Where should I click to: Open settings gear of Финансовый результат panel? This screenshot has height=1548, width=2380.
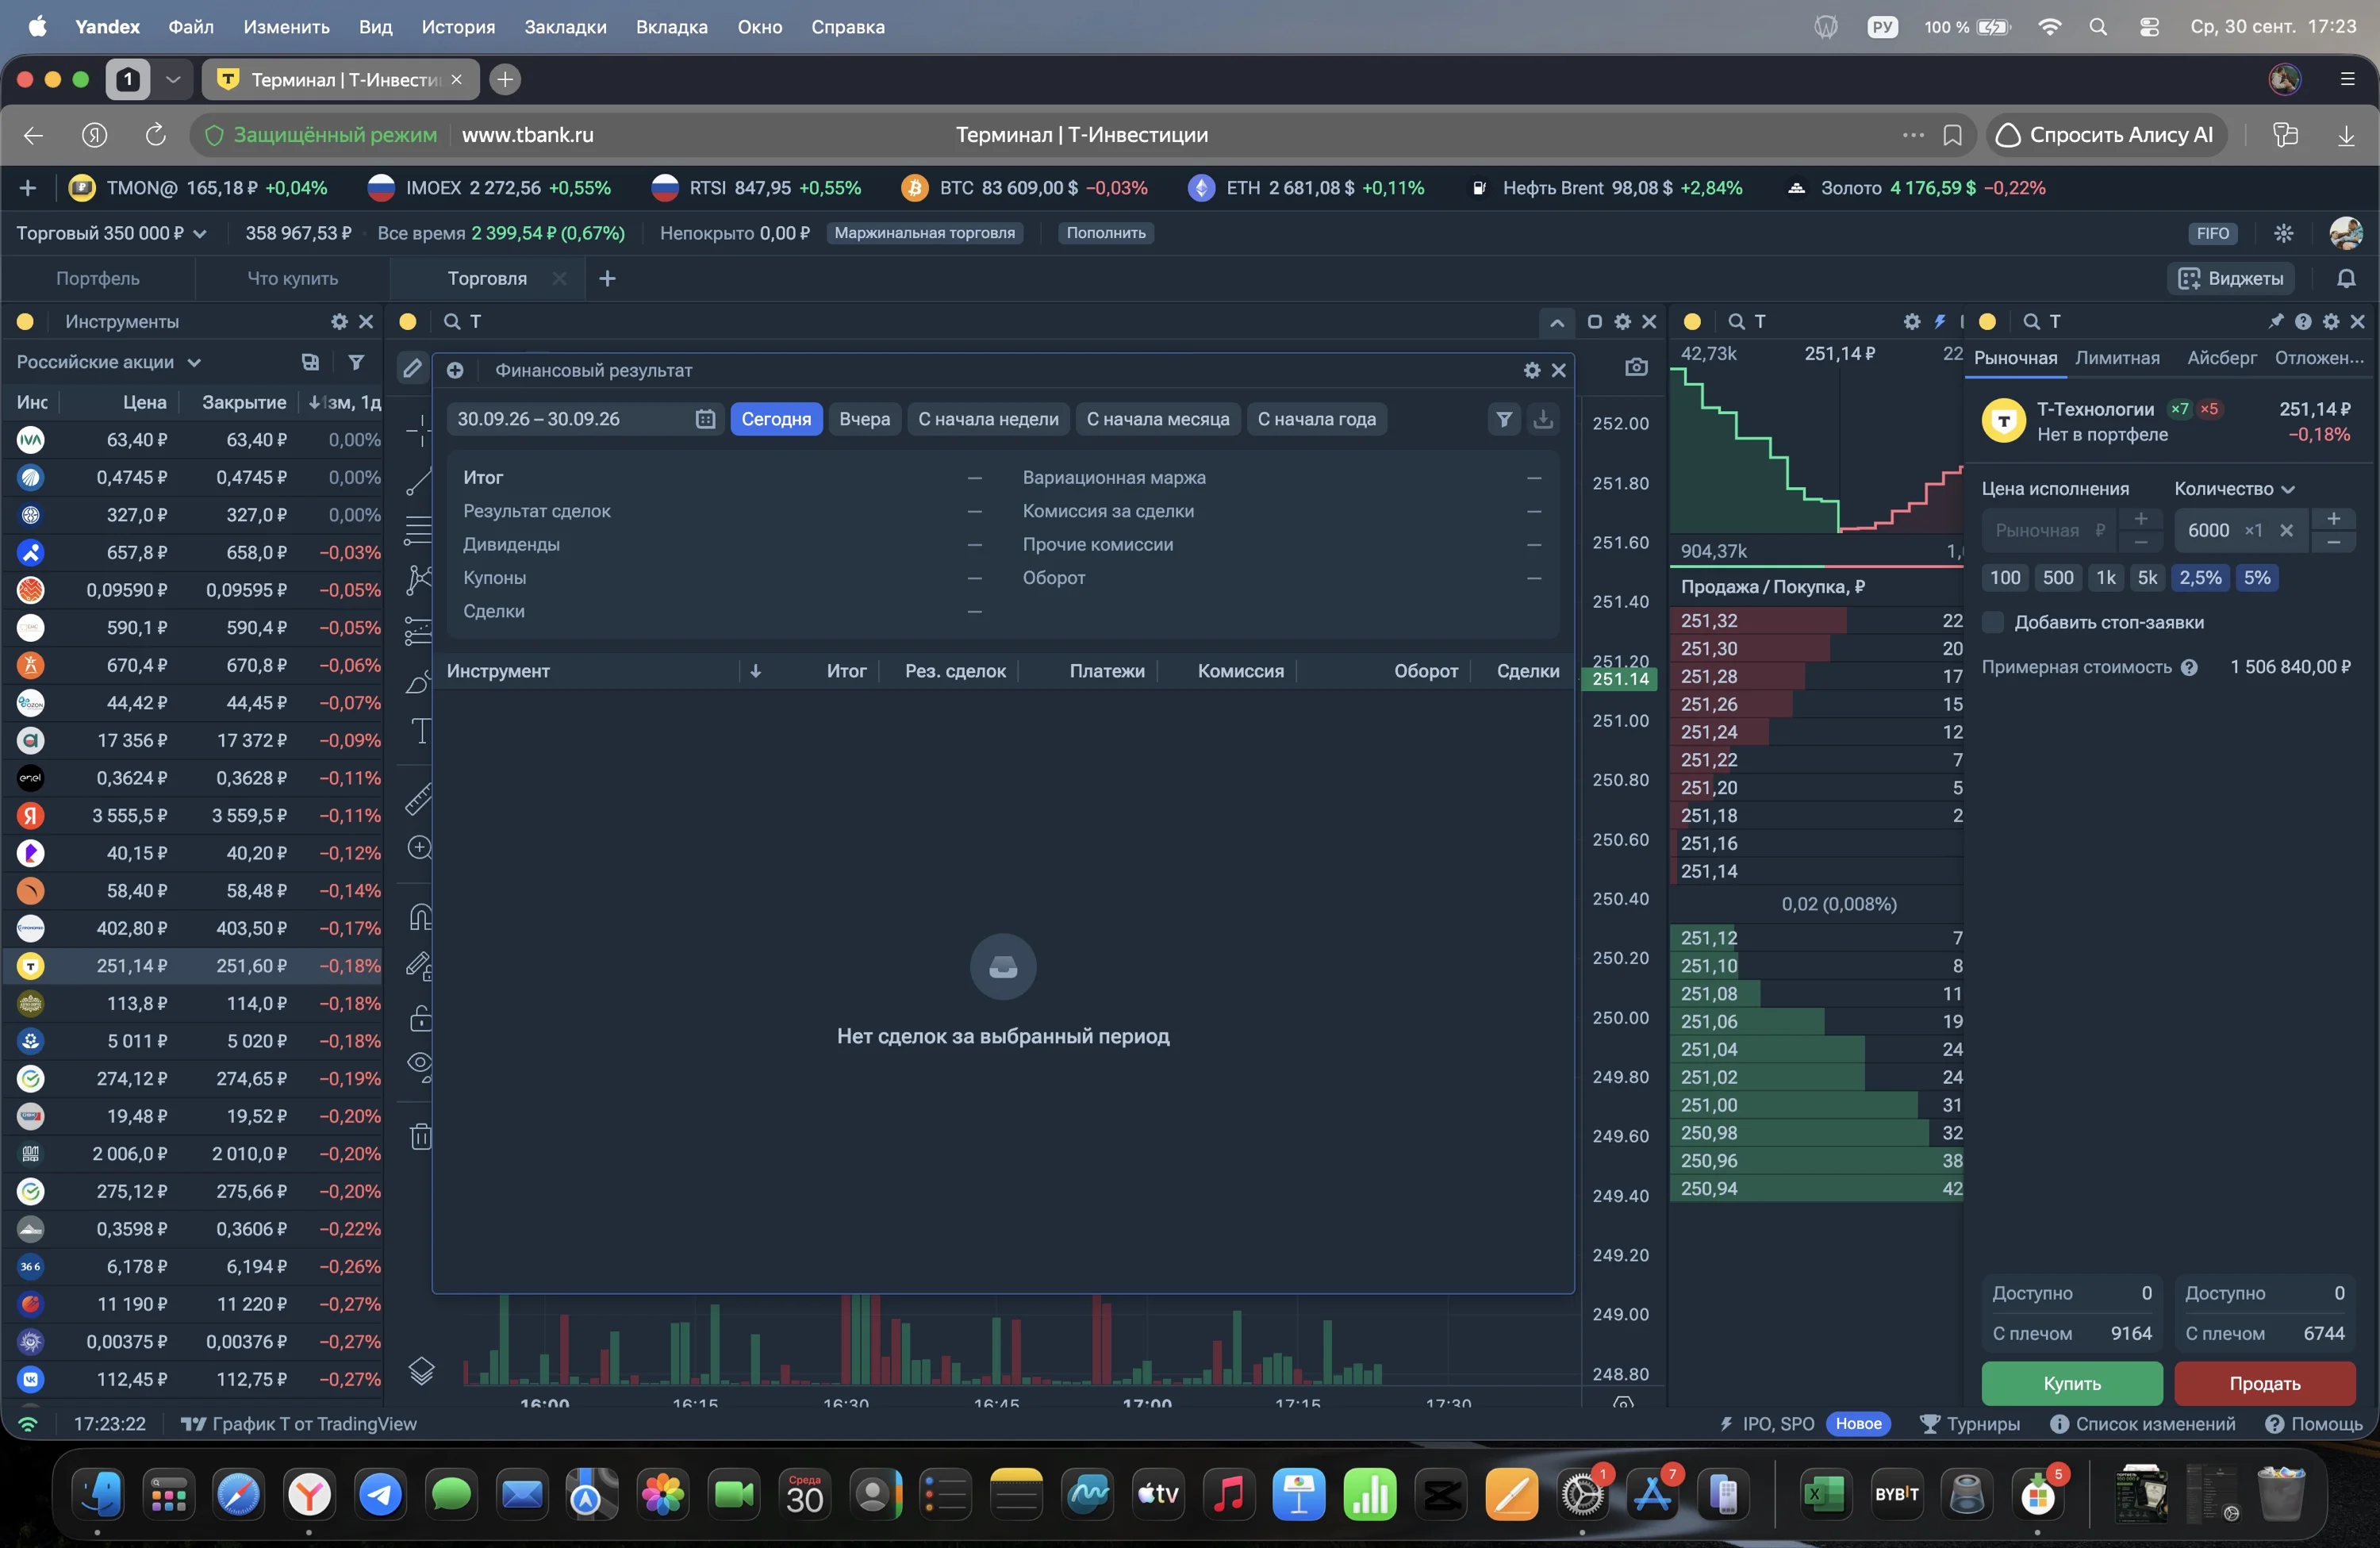(1532, 370)
